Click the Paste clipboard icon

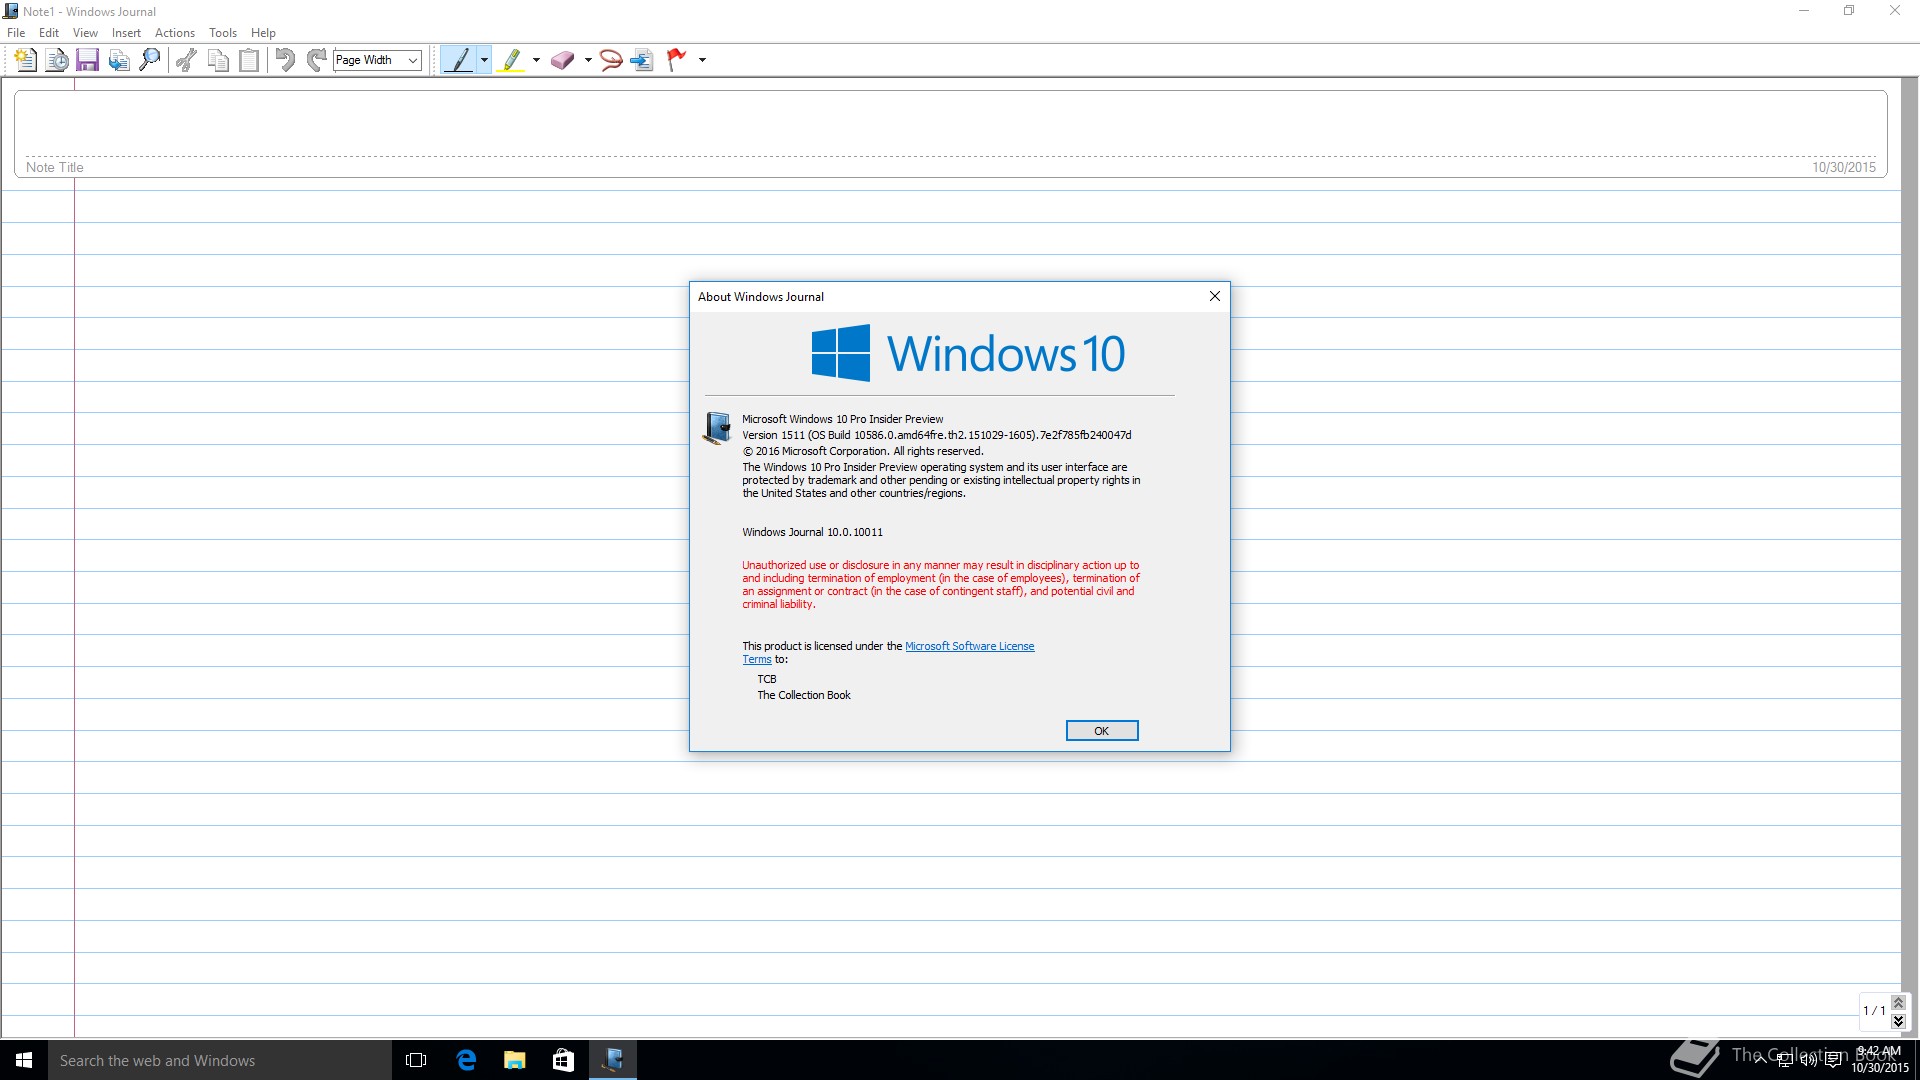(x=249, y=60)
